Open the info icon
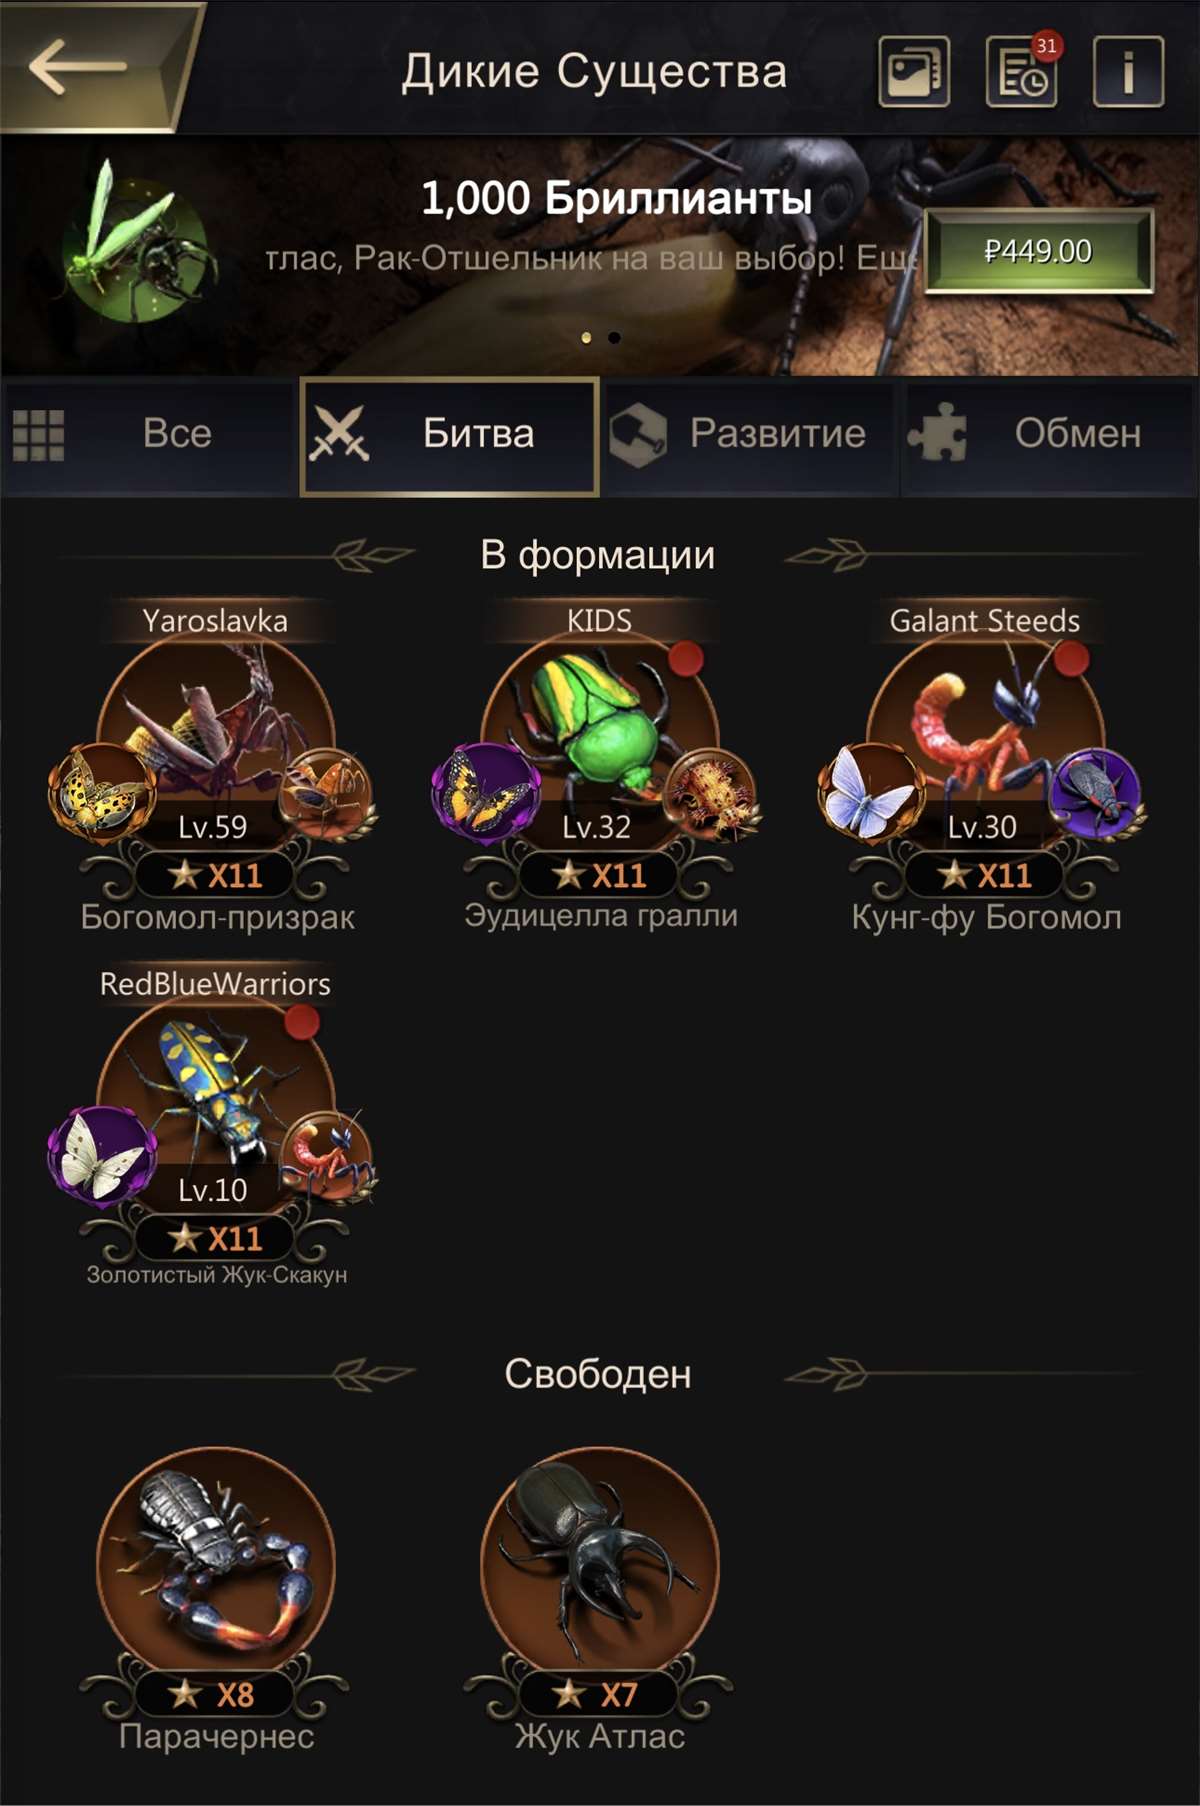 [1129, 71]
